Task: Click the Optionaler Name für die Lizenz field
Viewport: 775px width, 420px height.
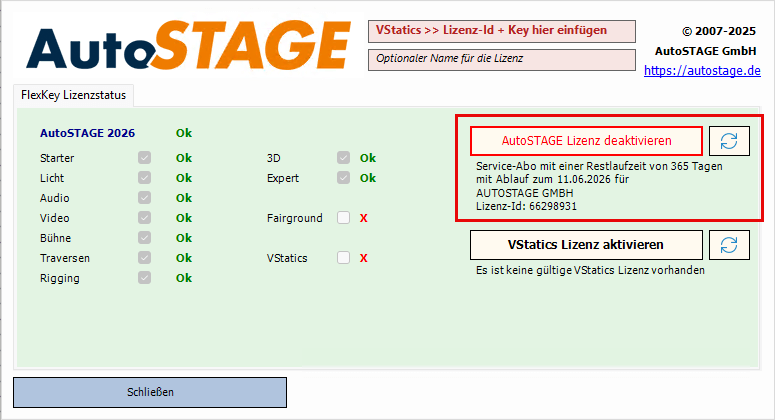Action: click(502, 59)
